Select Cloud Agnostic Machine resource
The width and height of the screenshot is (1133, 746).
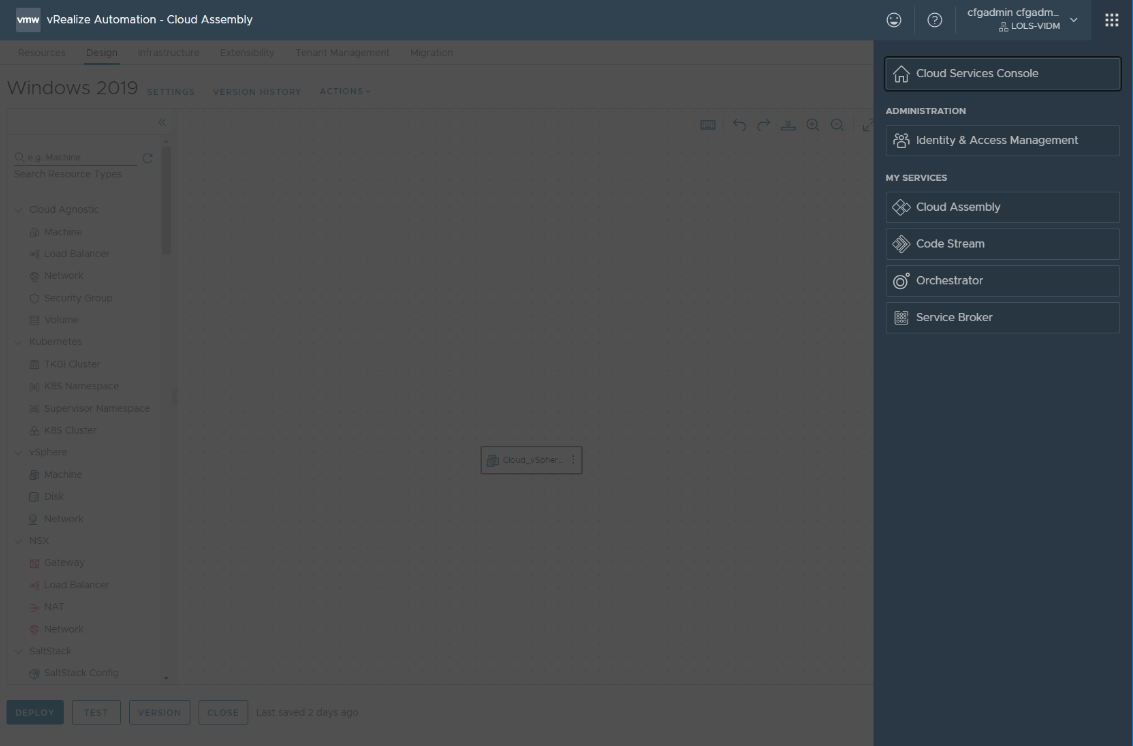55,232
